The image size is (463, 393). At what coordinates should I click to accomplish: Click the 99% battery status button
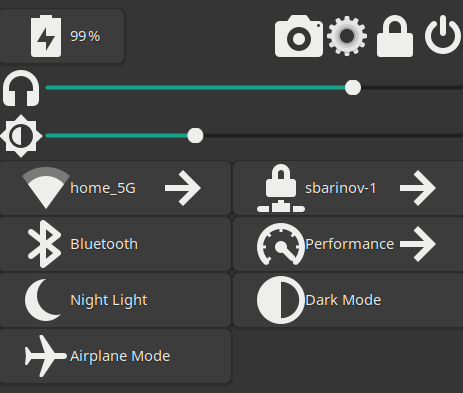click(62, 36)
